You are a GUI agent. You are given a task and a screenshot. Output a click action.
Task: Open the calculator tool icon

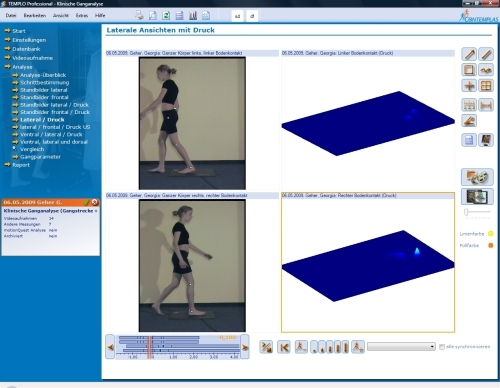[x=469, y=140]
